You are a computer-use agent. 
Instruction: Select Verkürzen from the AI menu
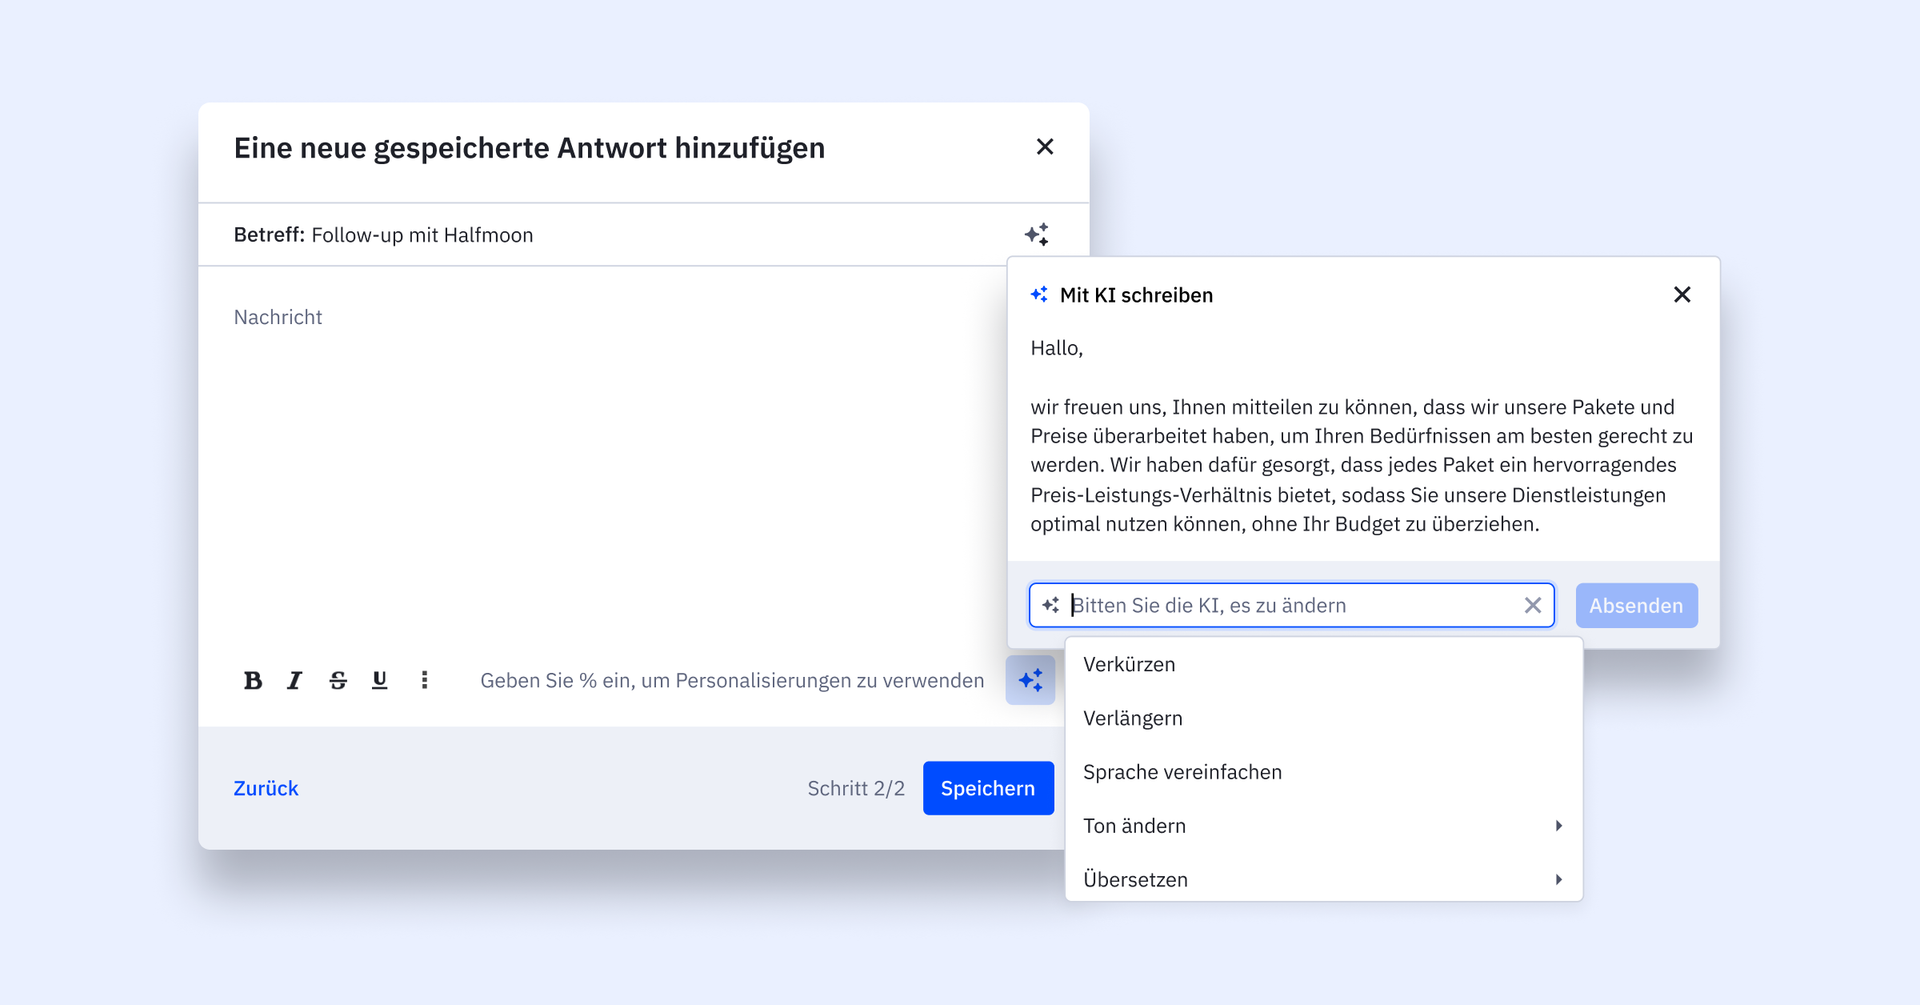[x=1129, y=665]
